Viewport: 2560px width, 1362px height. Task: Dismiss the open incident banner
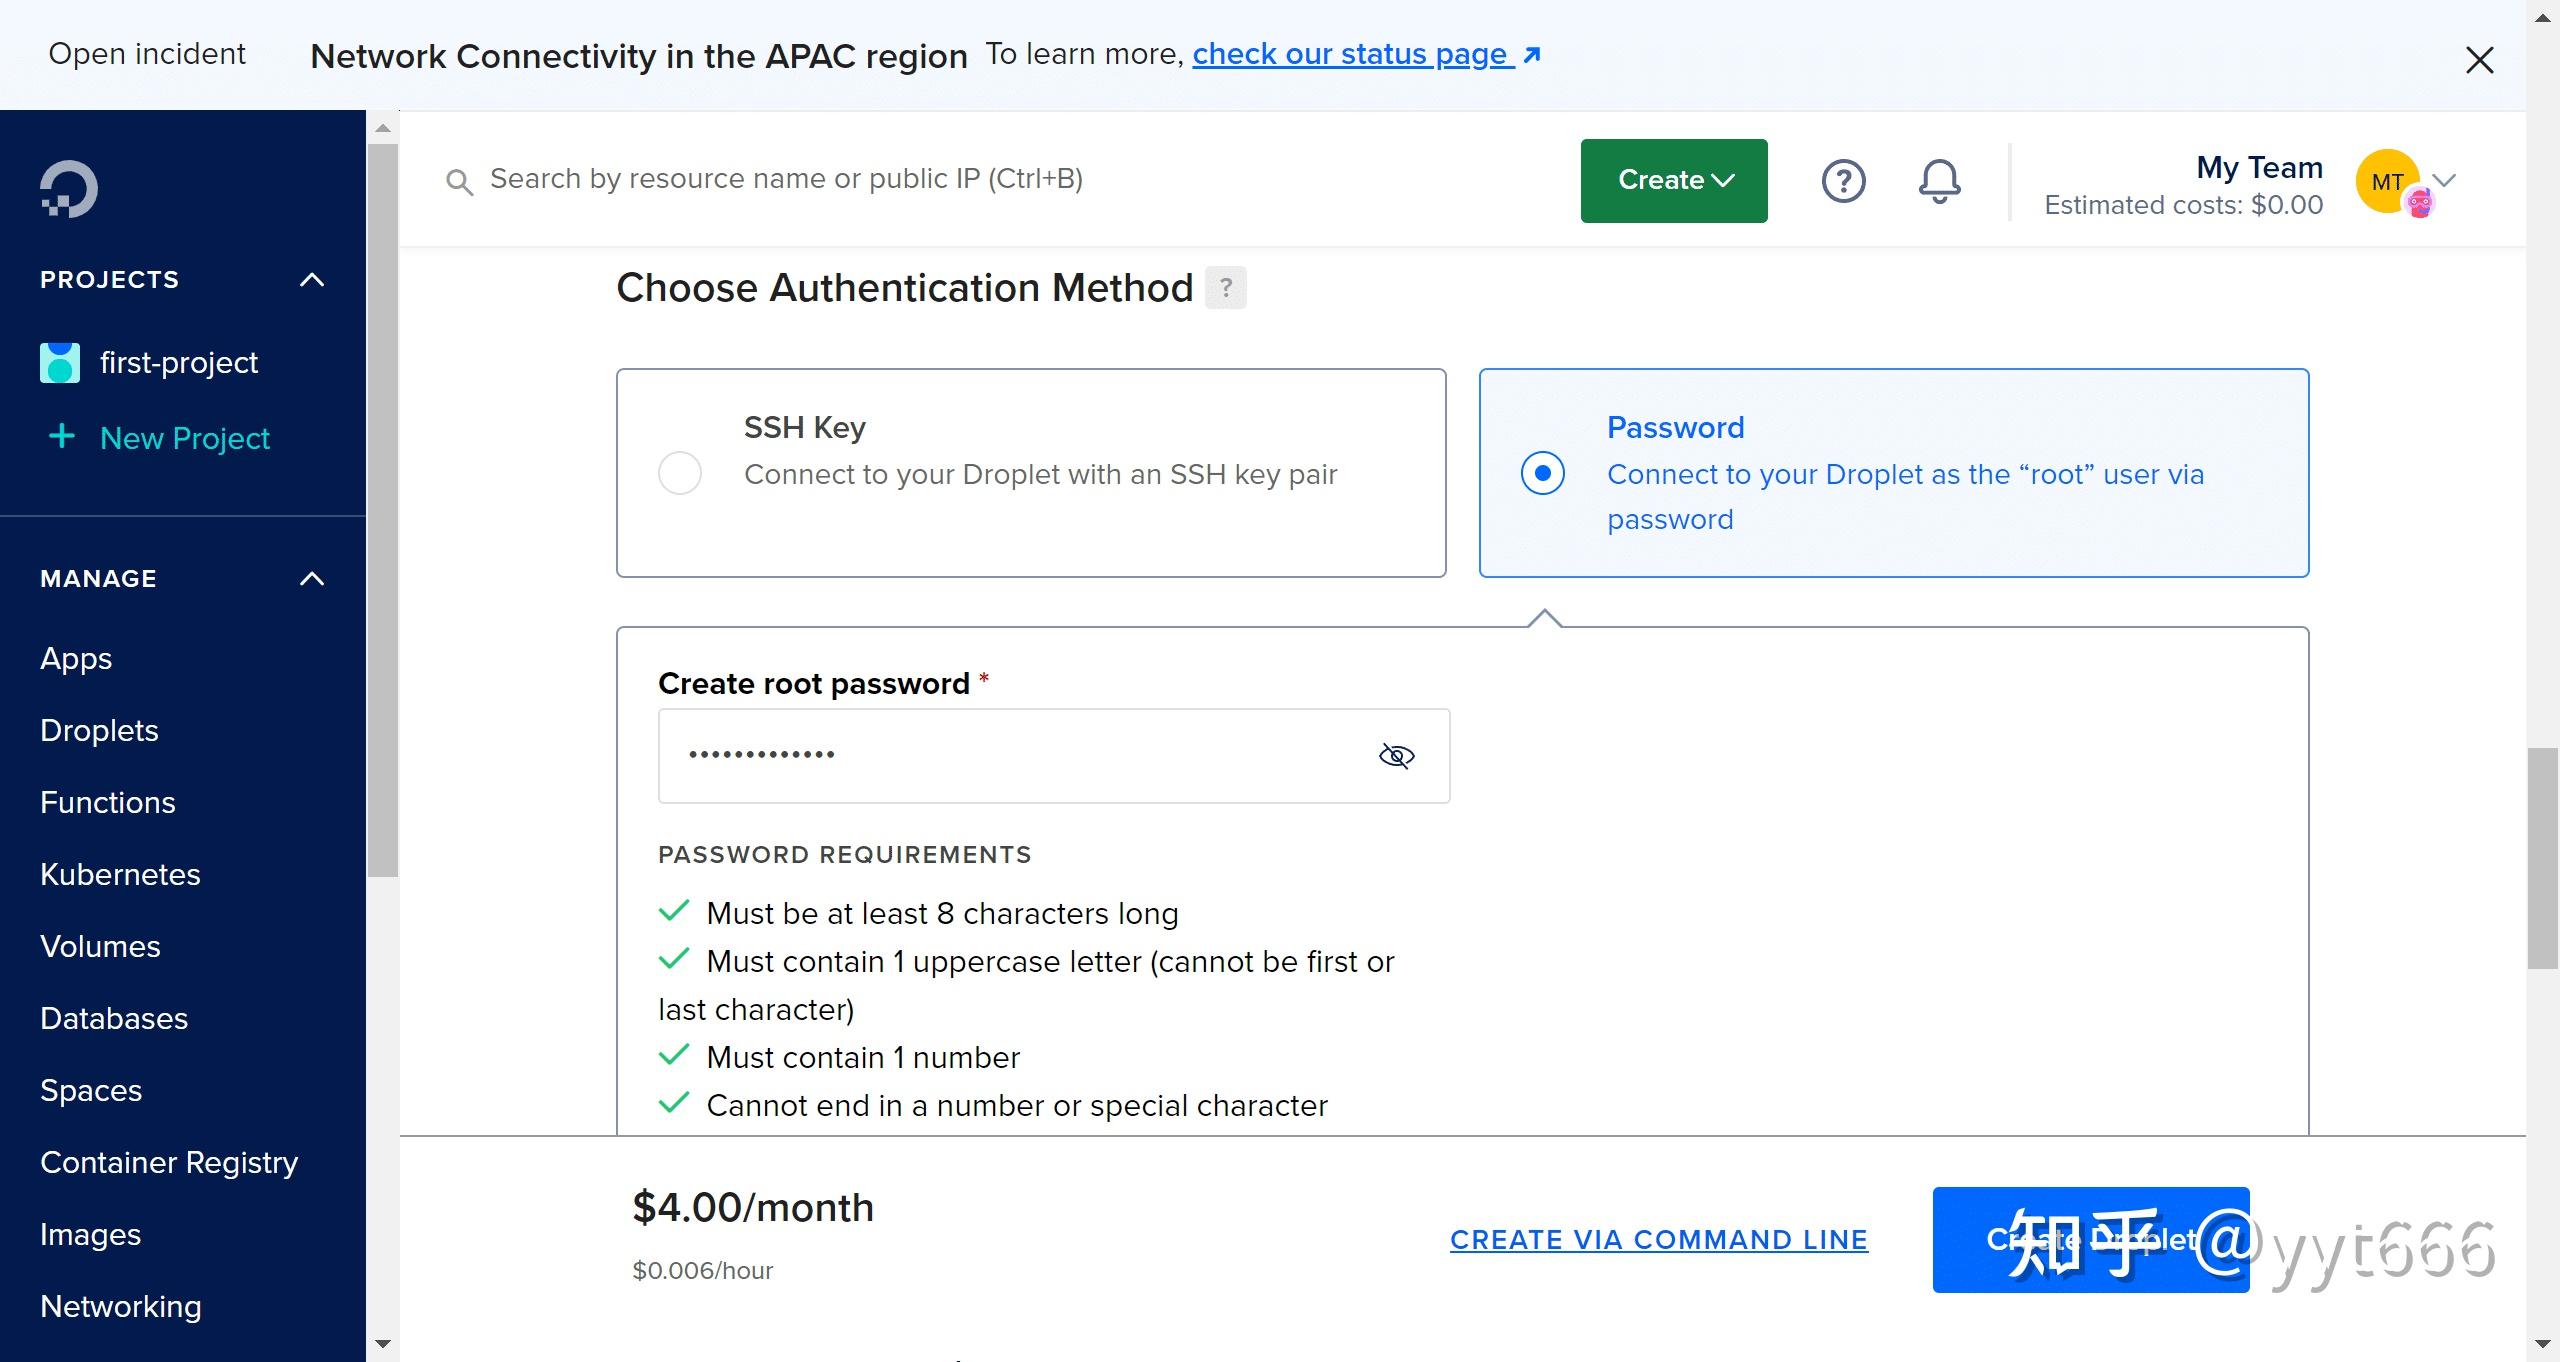[x=2479, y=60]
